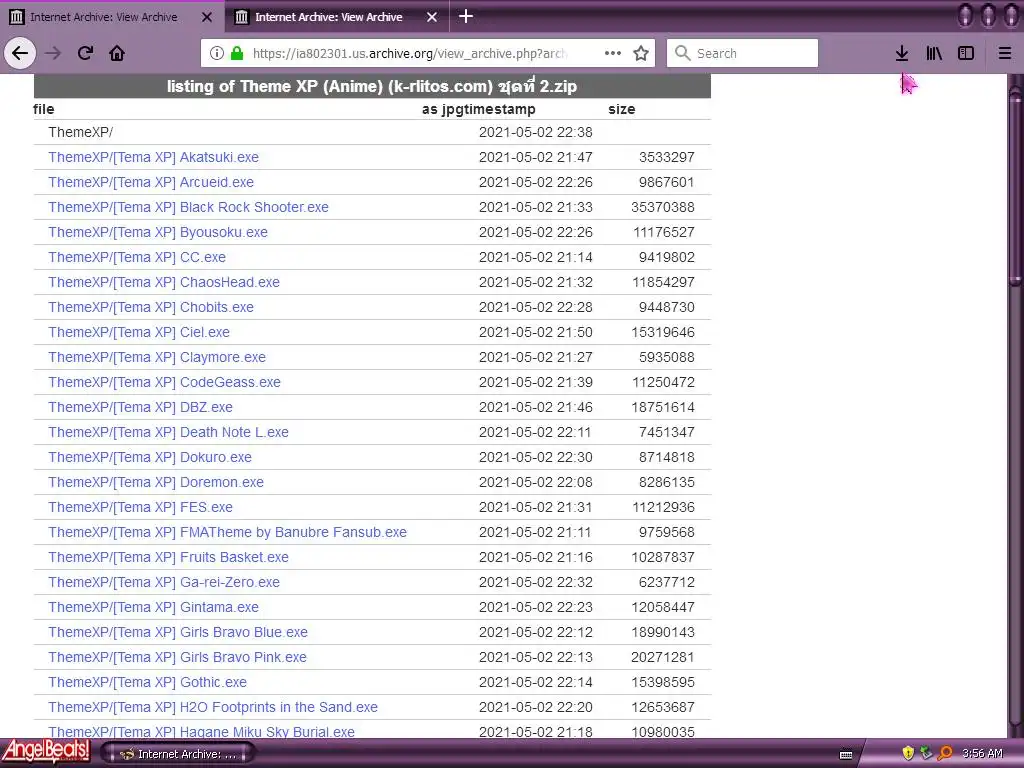Select size value 35370388
Screen dimensions: 1024x768
click(663, 207)
